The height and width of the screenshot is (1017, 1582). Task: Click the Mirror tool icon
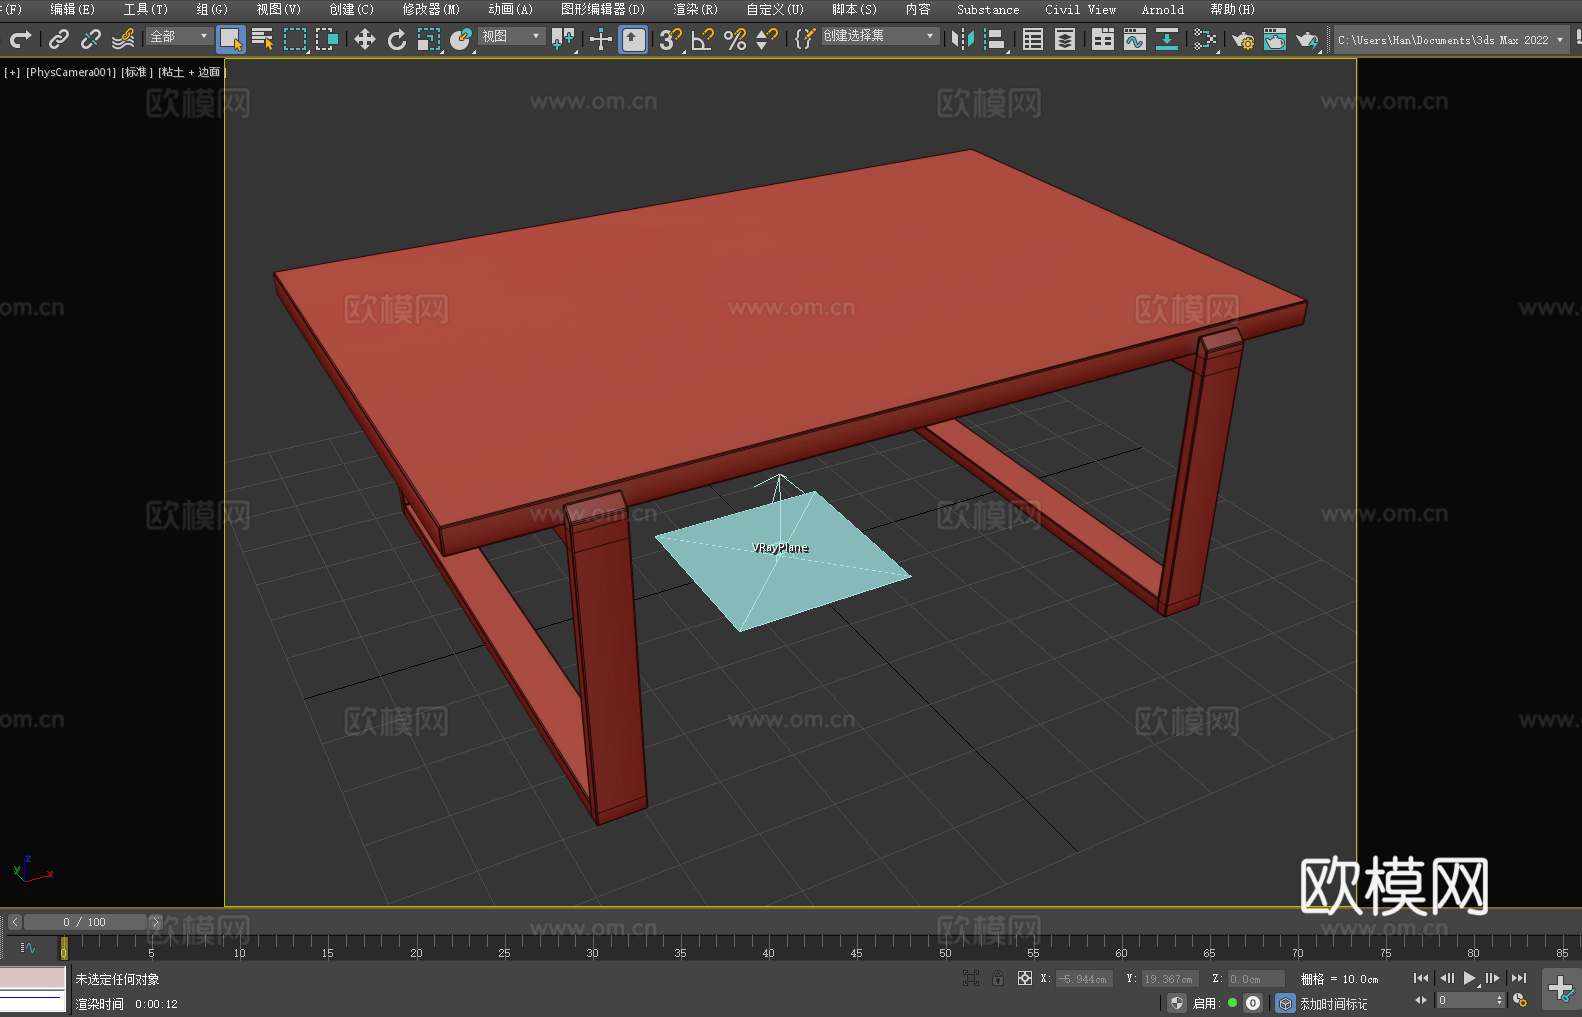pyautogui.click(x=963, y=39)
